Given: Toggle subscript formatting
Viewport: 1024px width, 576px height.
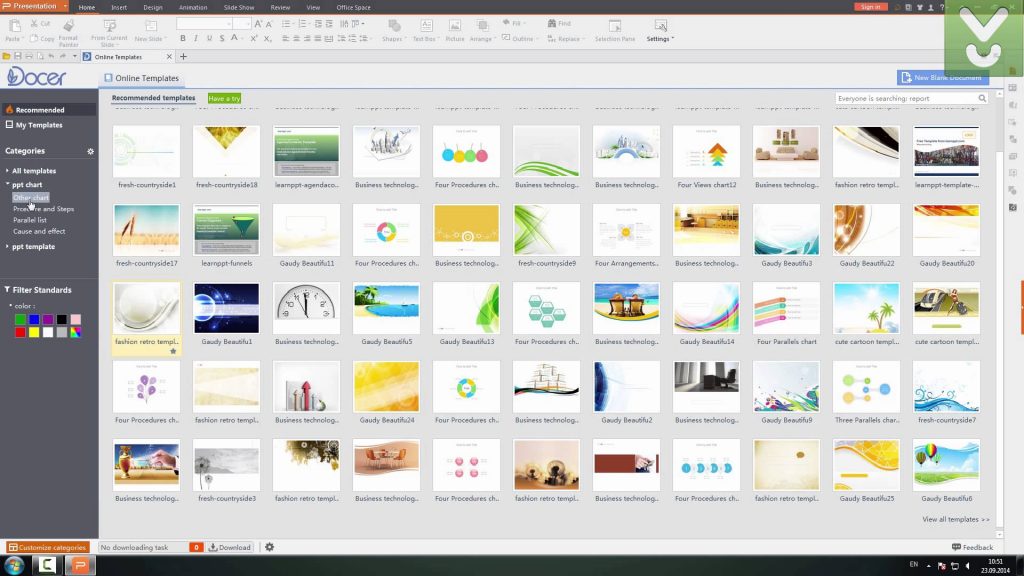Looking at the screenshot, I should coord(267,39).
